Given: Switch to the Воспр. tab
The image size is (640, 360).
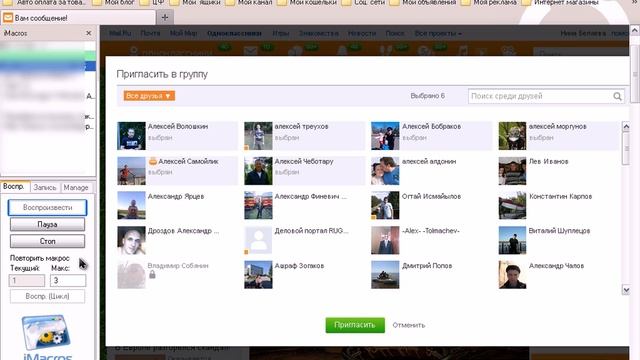Looking at the screenshot, I should pos(14,187).
